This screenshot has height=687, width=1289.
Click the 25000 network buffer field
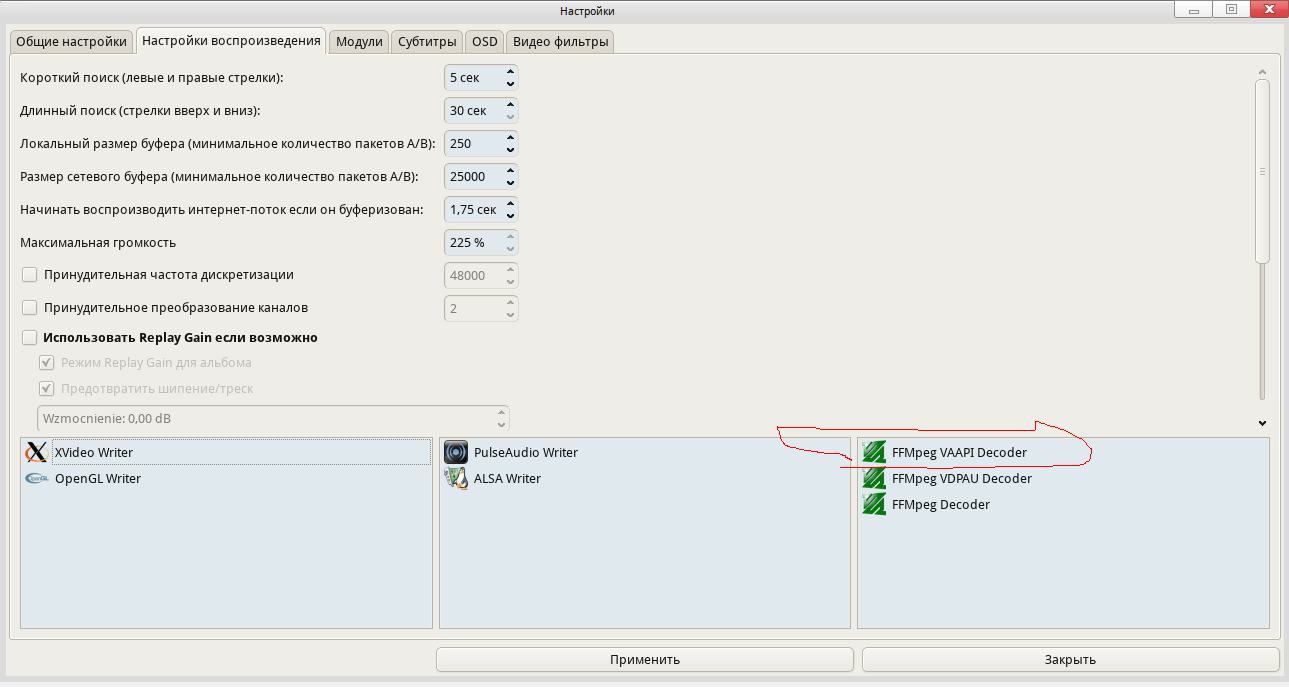point(481,176)
